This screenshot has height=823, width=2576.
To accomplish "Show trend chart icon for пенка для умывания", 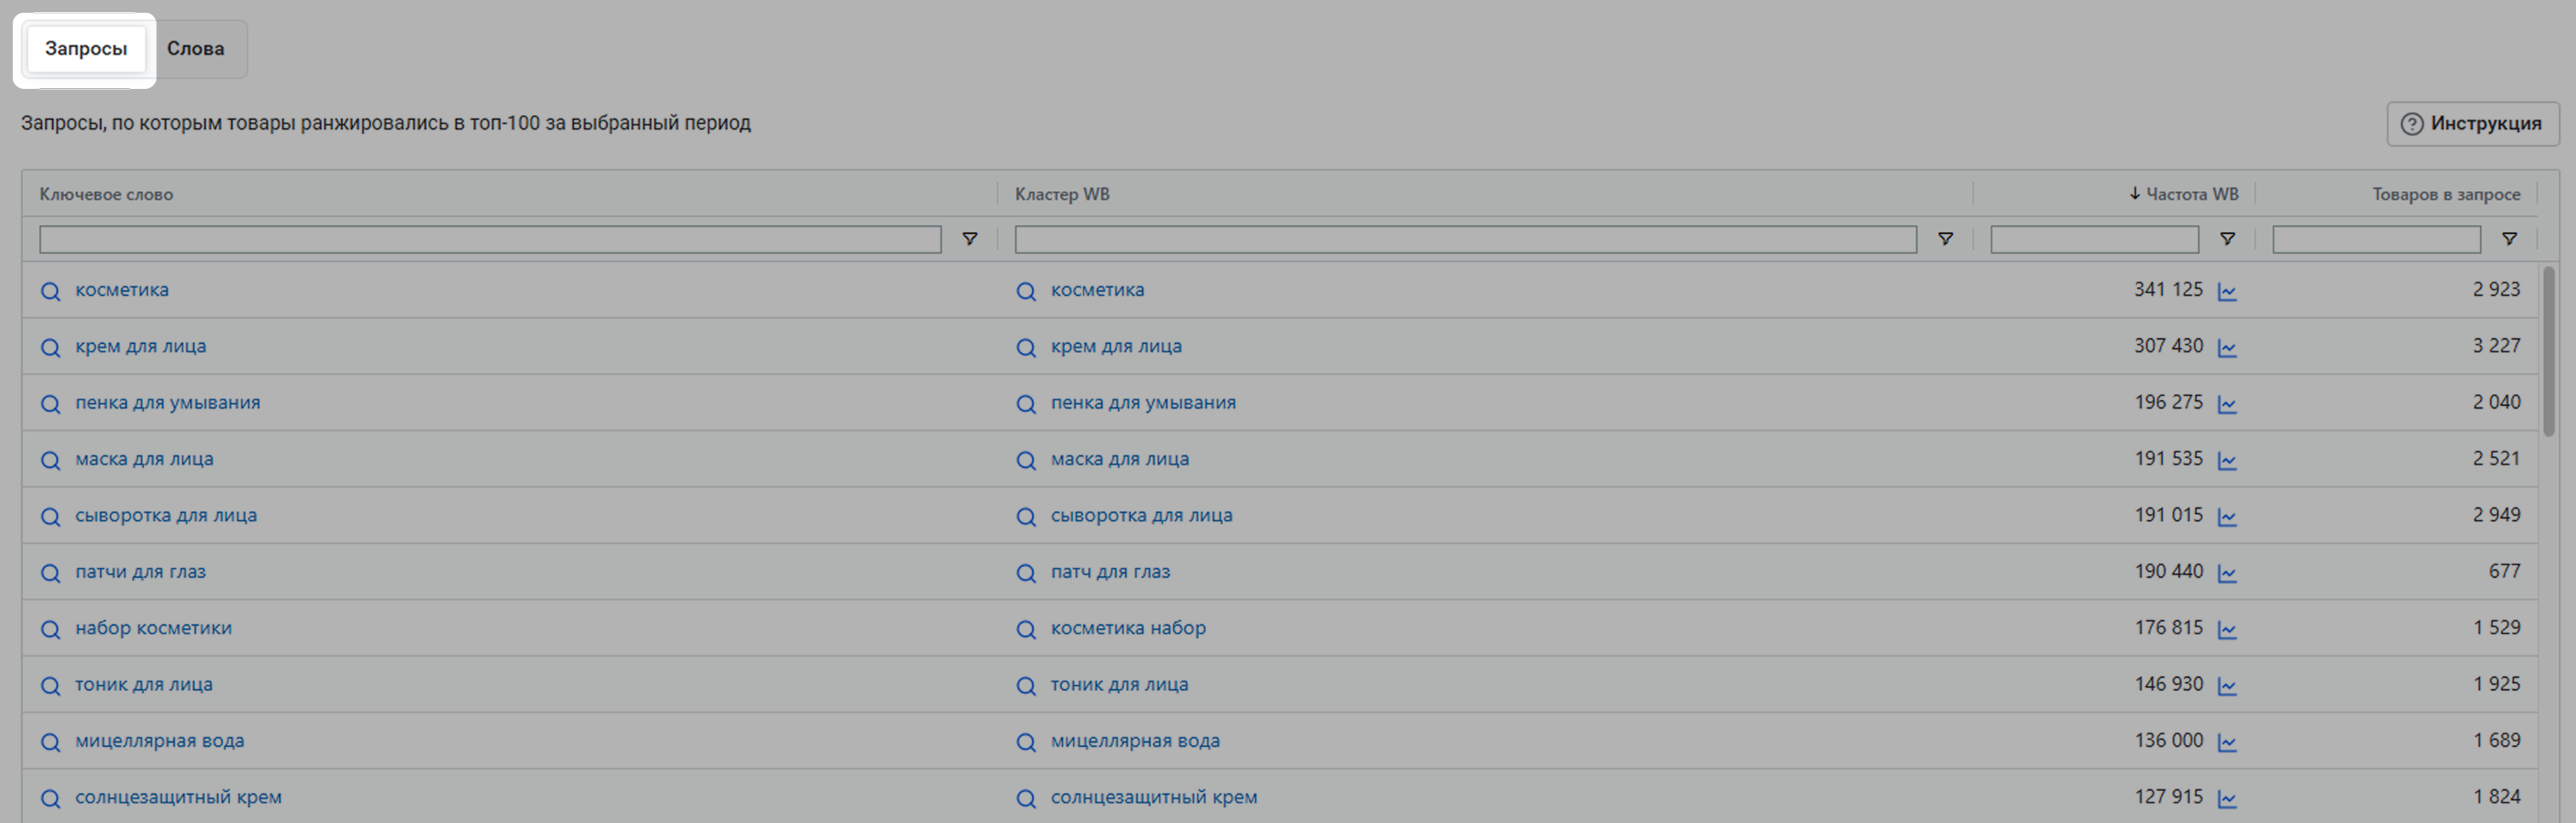I will (2227, 404).
